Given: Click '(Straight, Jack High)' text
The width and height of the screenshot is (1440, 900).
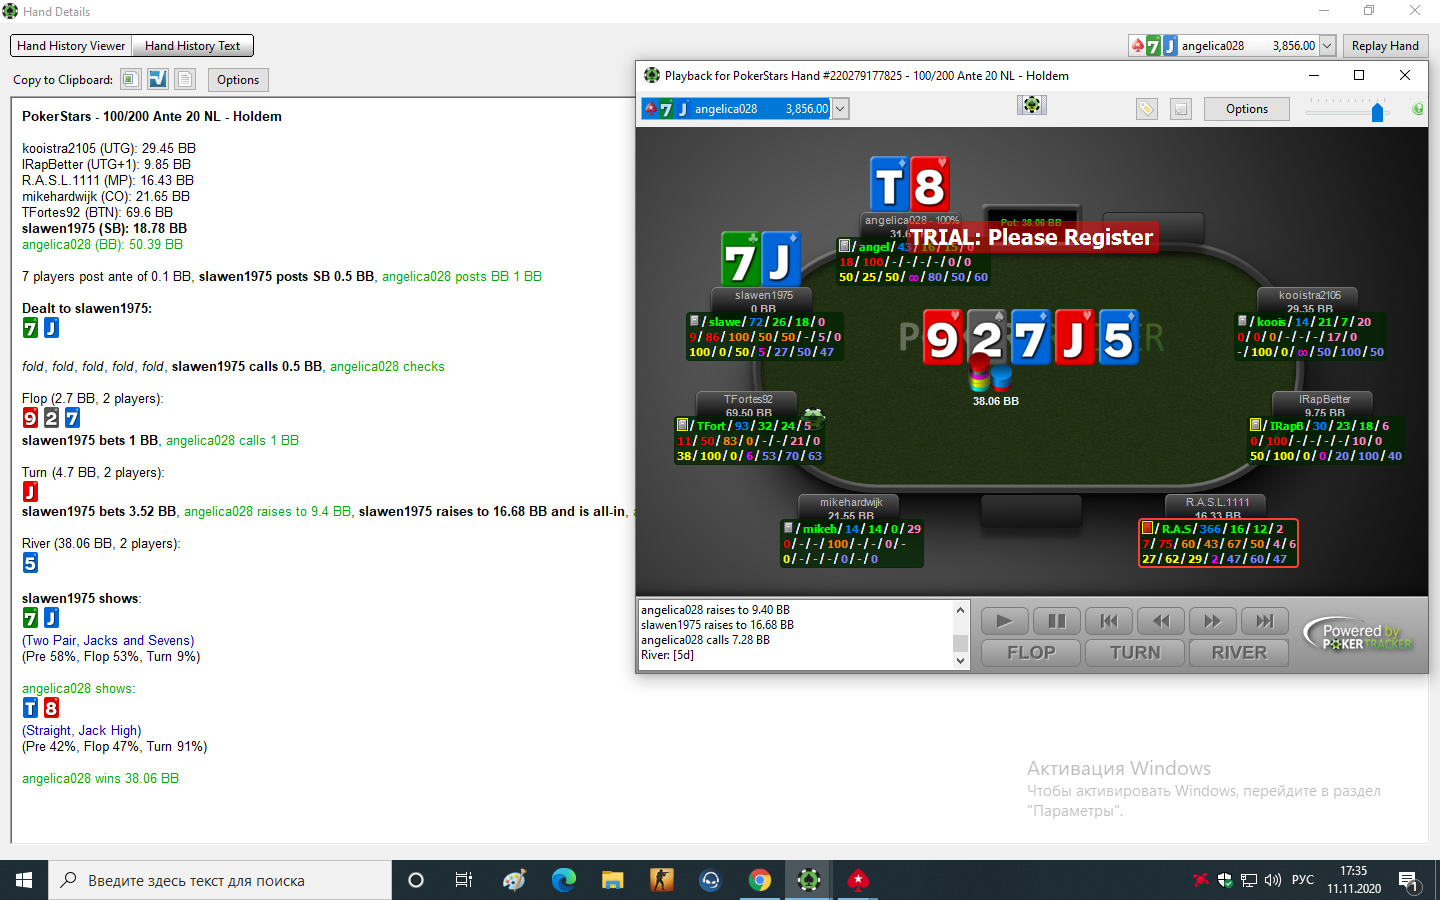Looking at the screenshot, I should 82,730.
